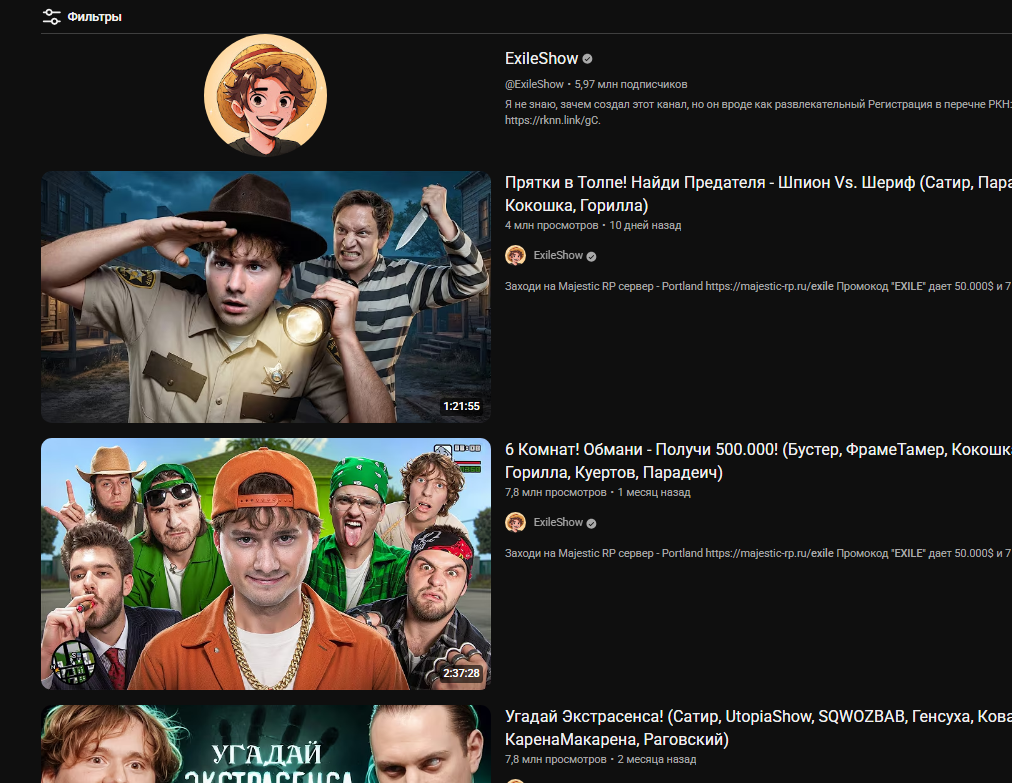Click the 2:37:28 duration badge
1012x783 pixels.
point(461,673)
